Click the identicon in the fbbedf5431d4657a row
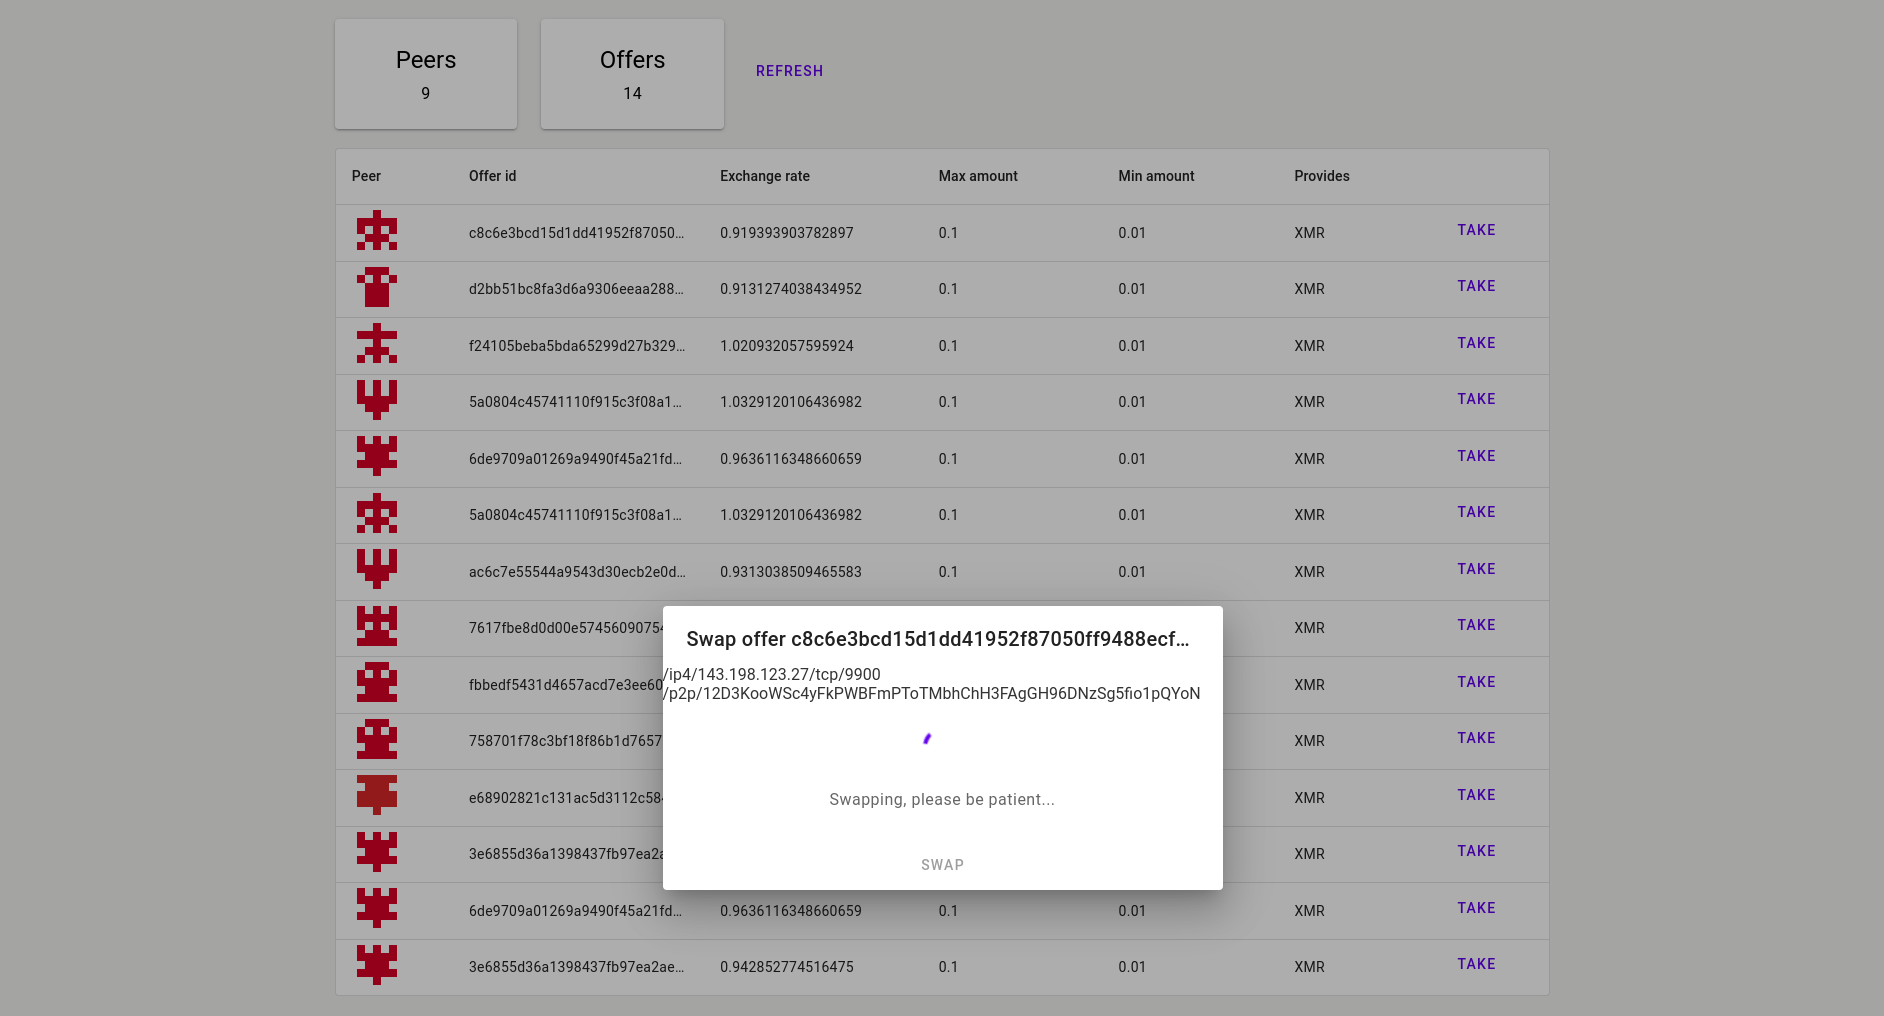Image resolution: width=1884 pixels, height=1016 pixels. coord(377,683)
